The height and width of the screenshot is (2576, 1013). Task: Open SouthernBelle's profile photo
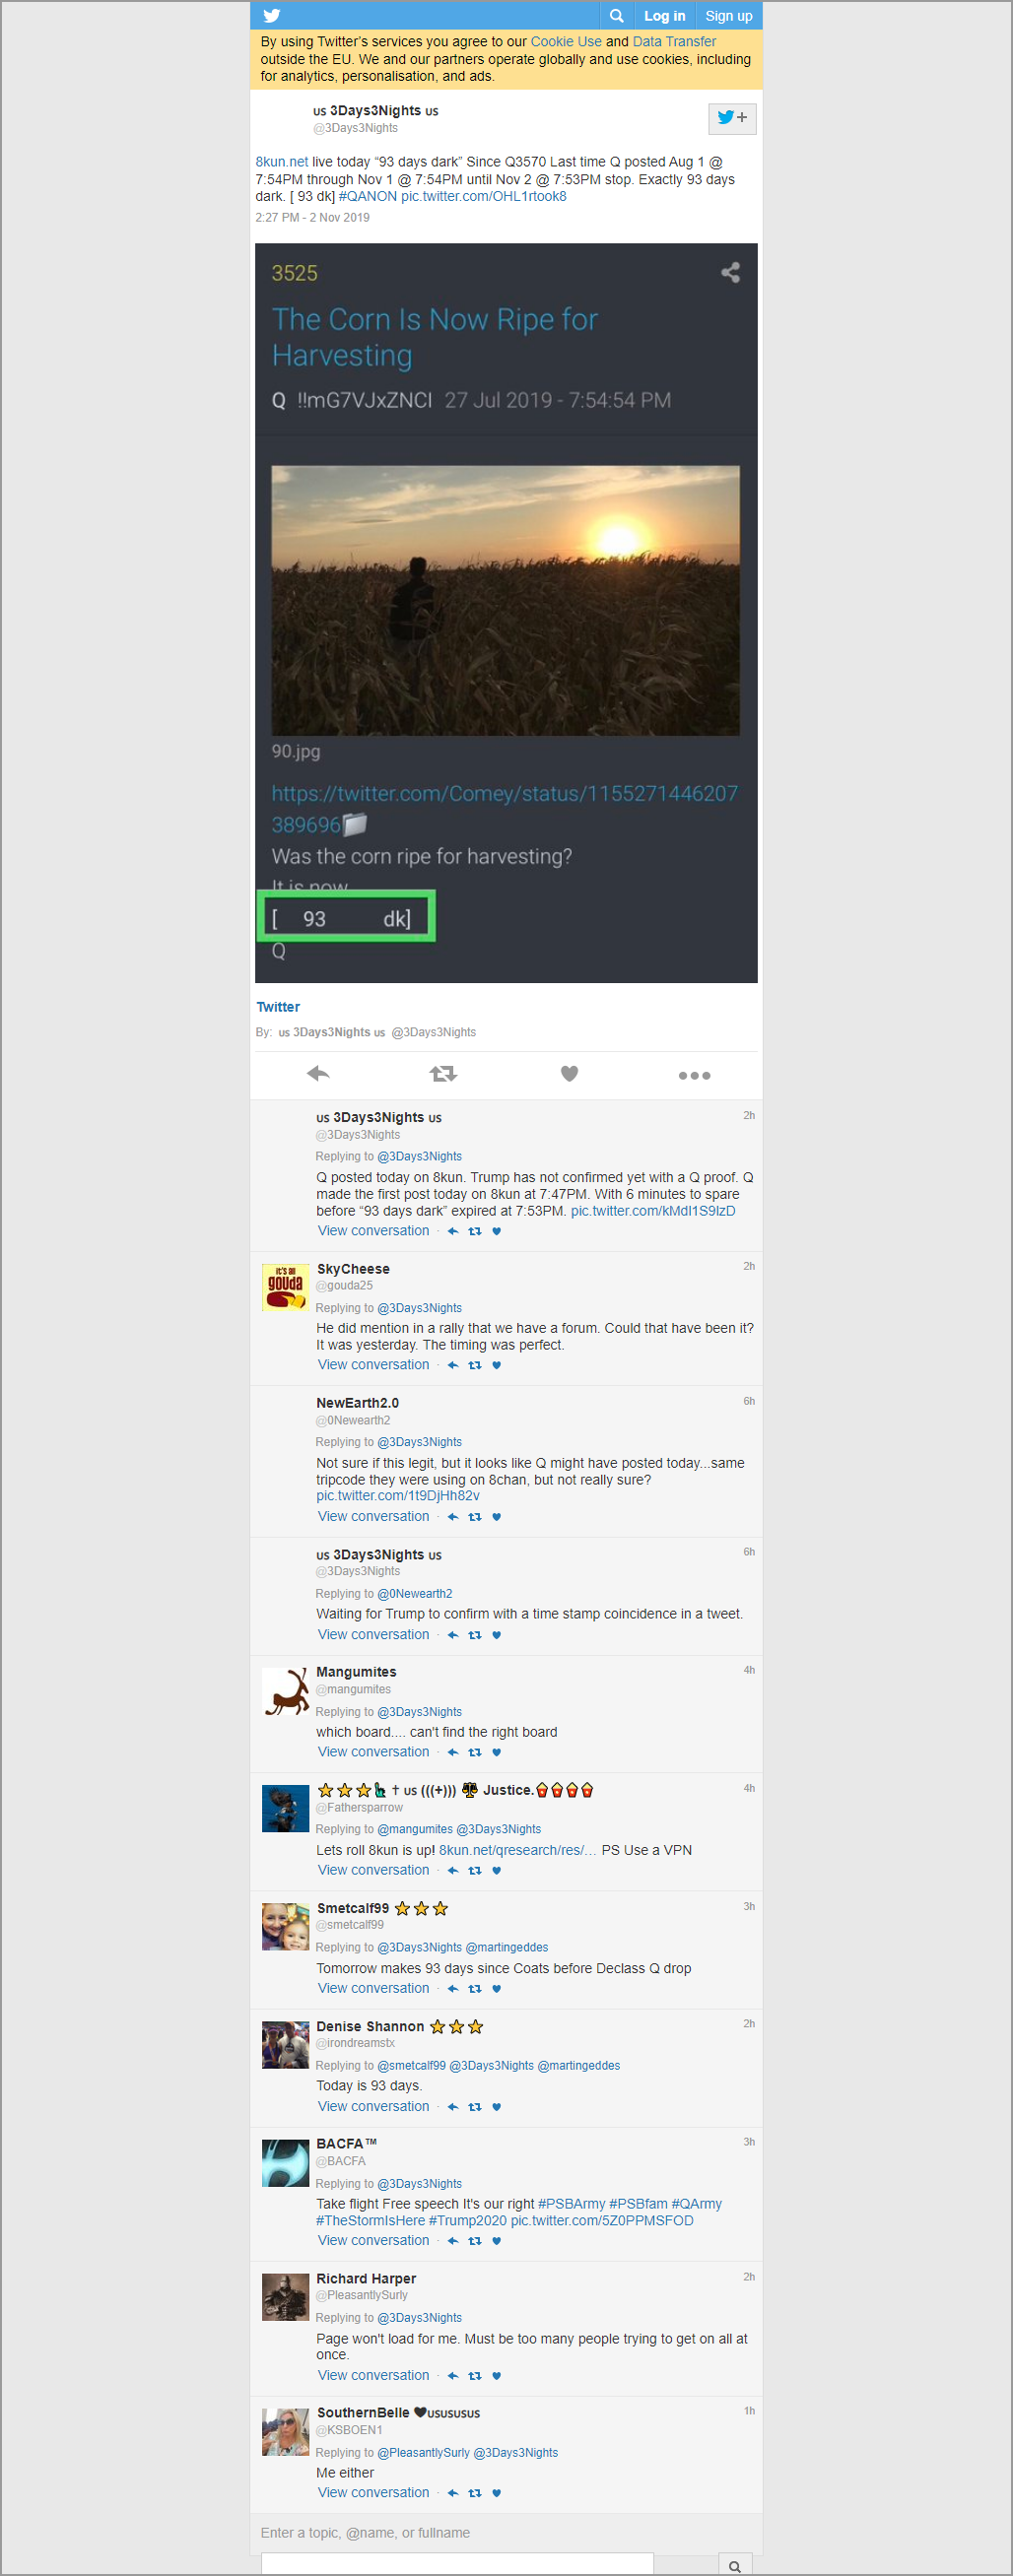click(285, 2432)
